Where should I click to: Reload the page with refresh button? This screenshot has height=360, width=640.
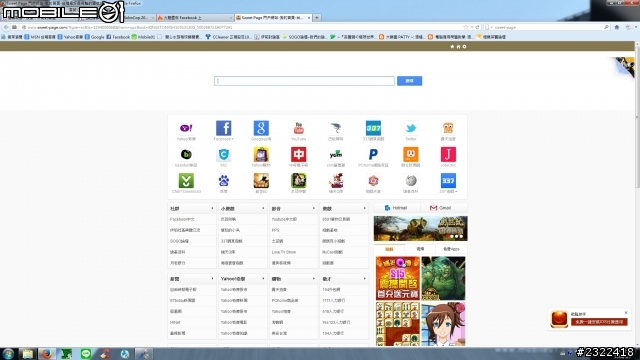coord(478,27)
